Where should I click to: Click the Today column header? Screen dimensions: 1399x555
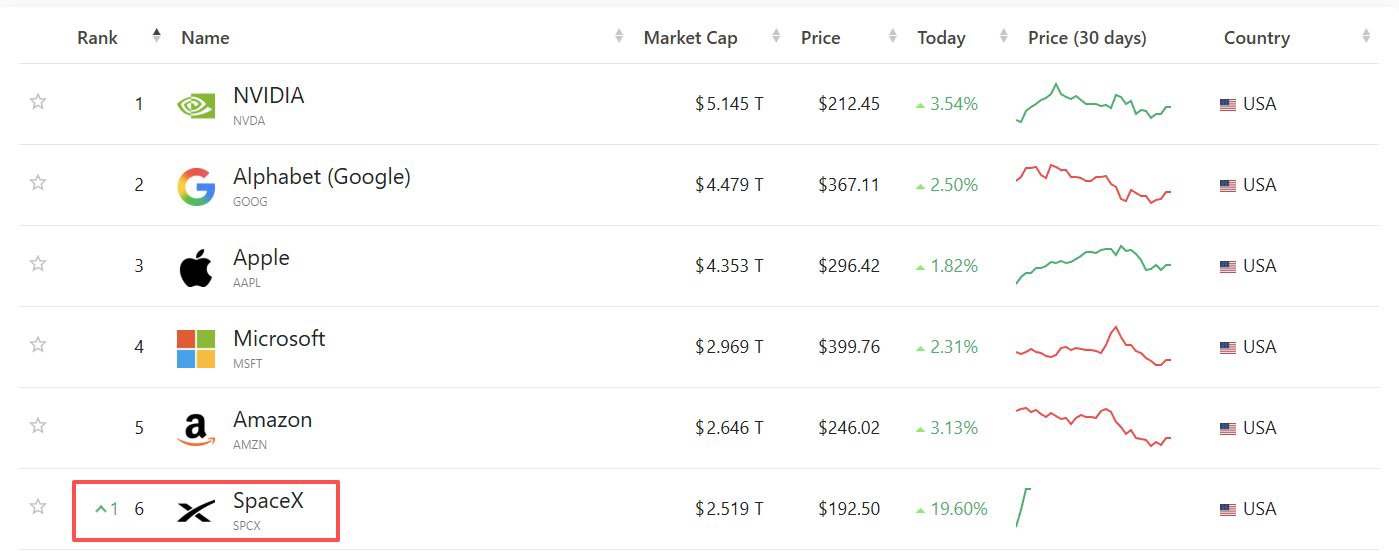941,38
